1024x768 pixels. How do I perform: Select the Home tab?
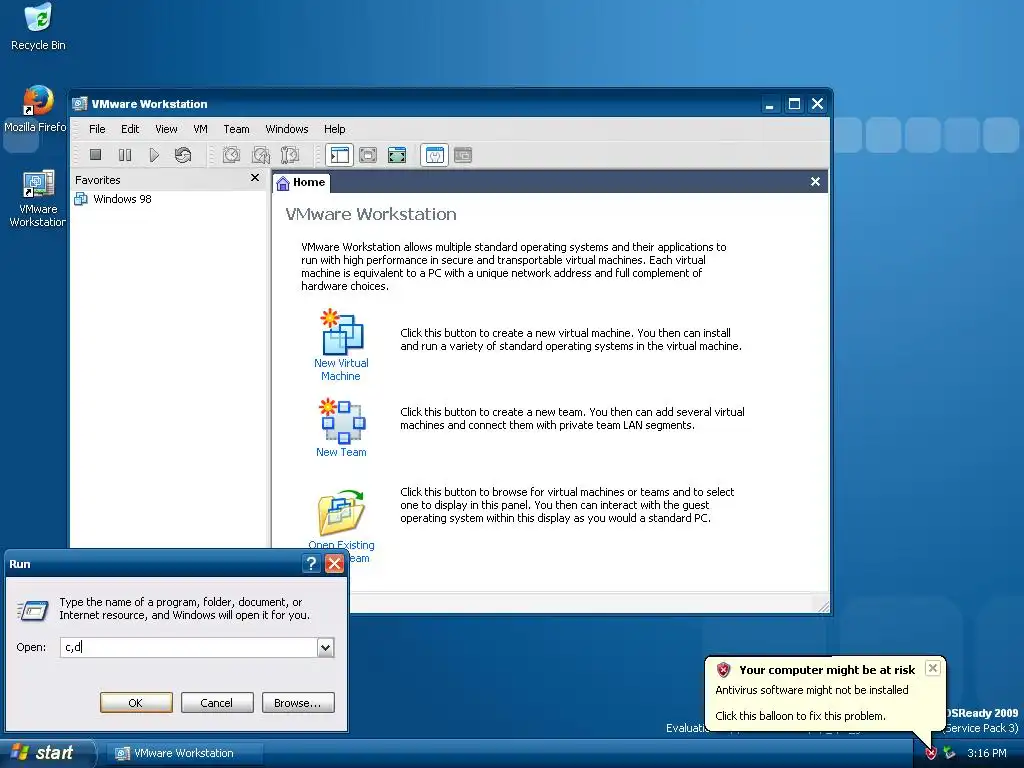point(301,182)
